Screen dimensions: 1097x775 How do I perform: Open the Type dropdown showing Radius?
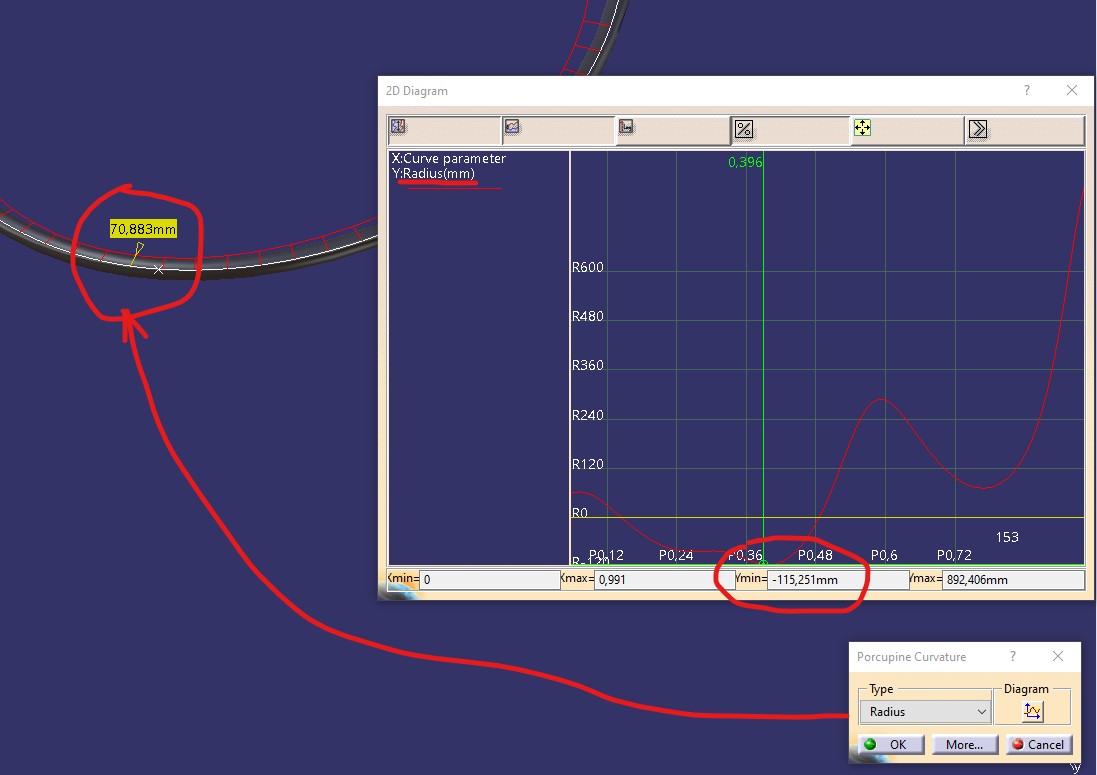pyautogui.click(x=925, y=712)
